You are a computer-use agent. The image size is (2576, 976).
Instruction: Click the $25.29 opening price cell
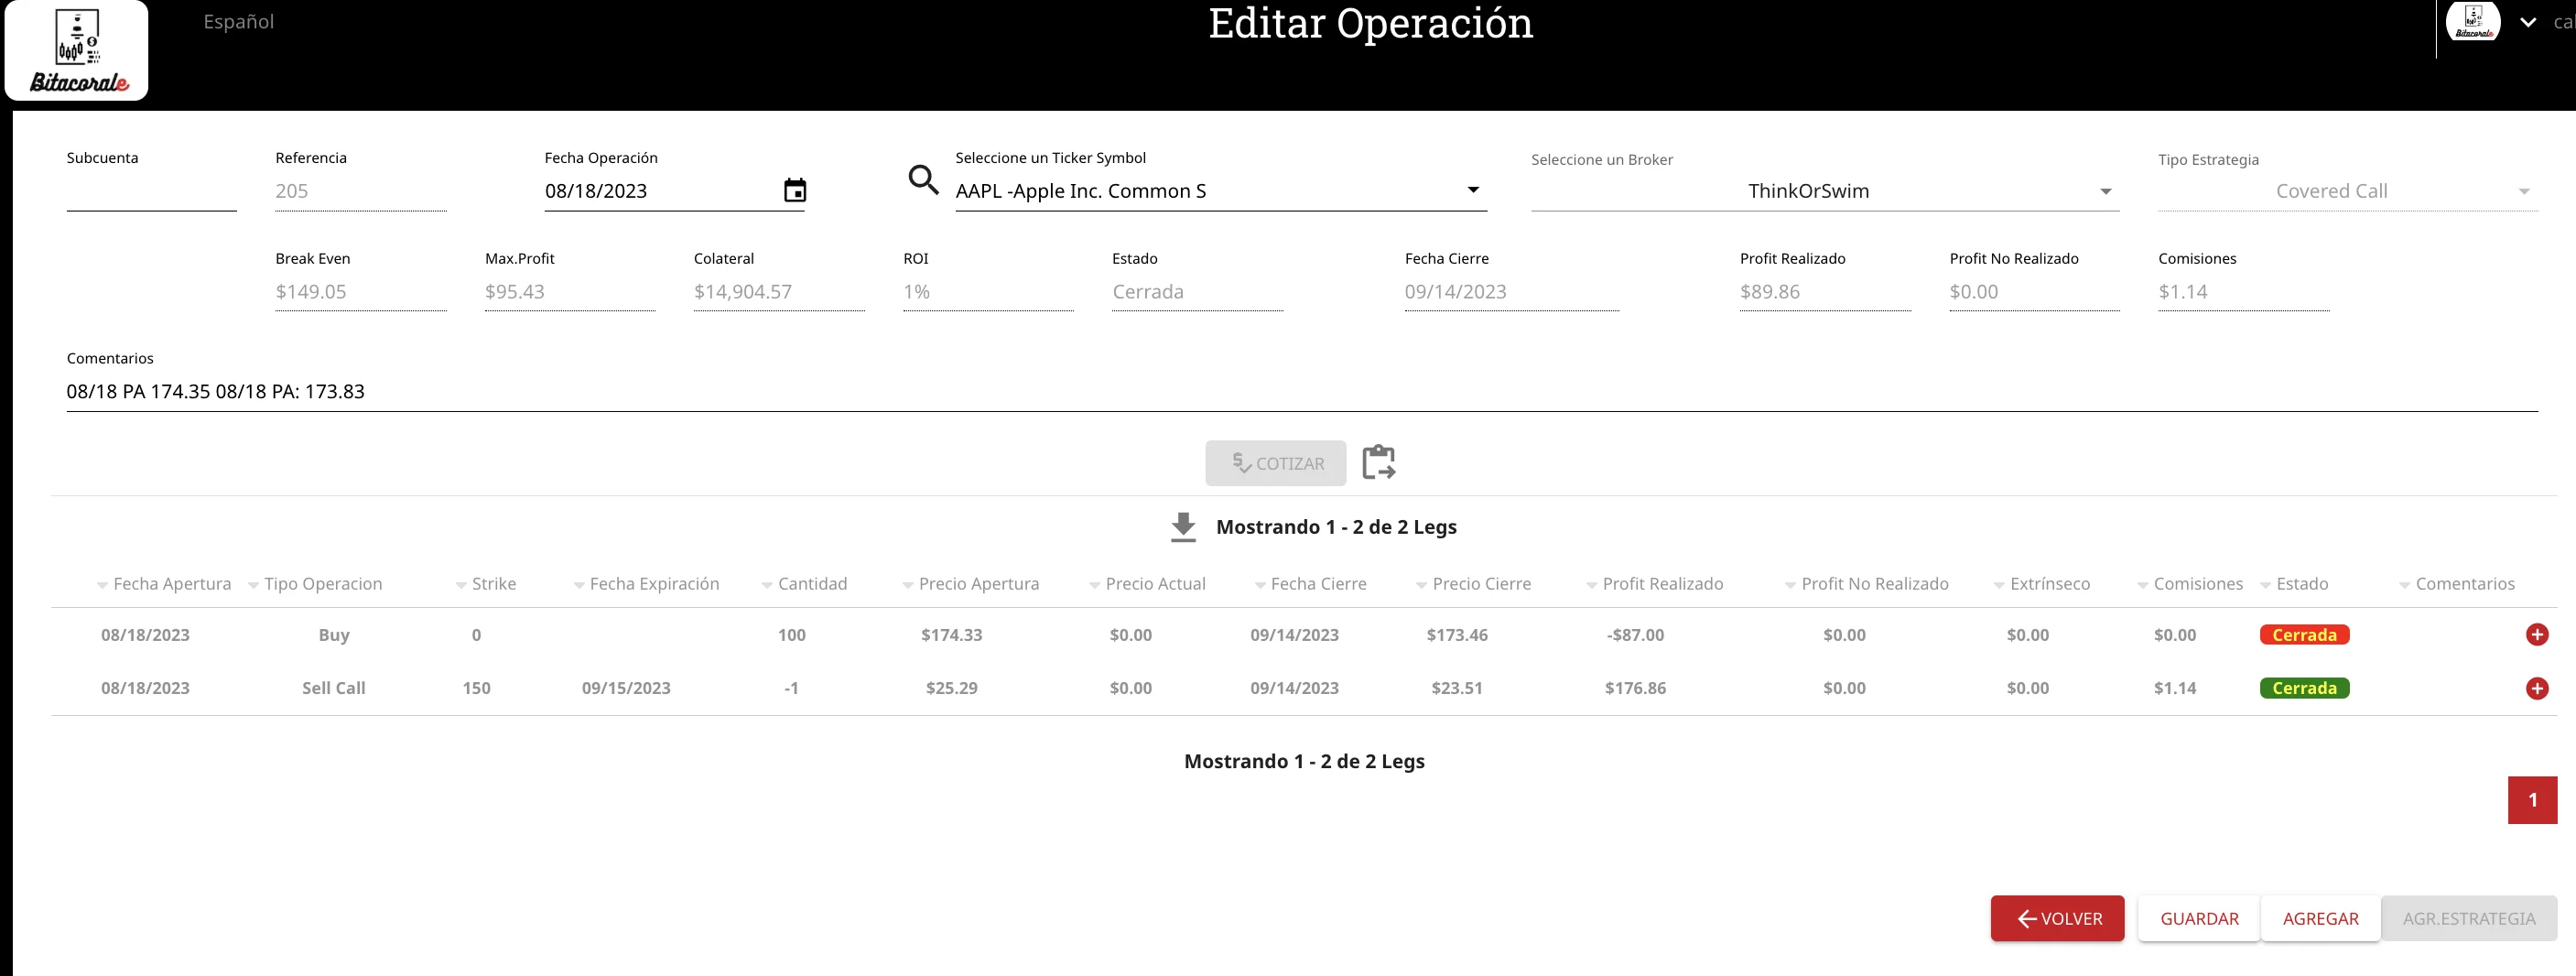951,688
